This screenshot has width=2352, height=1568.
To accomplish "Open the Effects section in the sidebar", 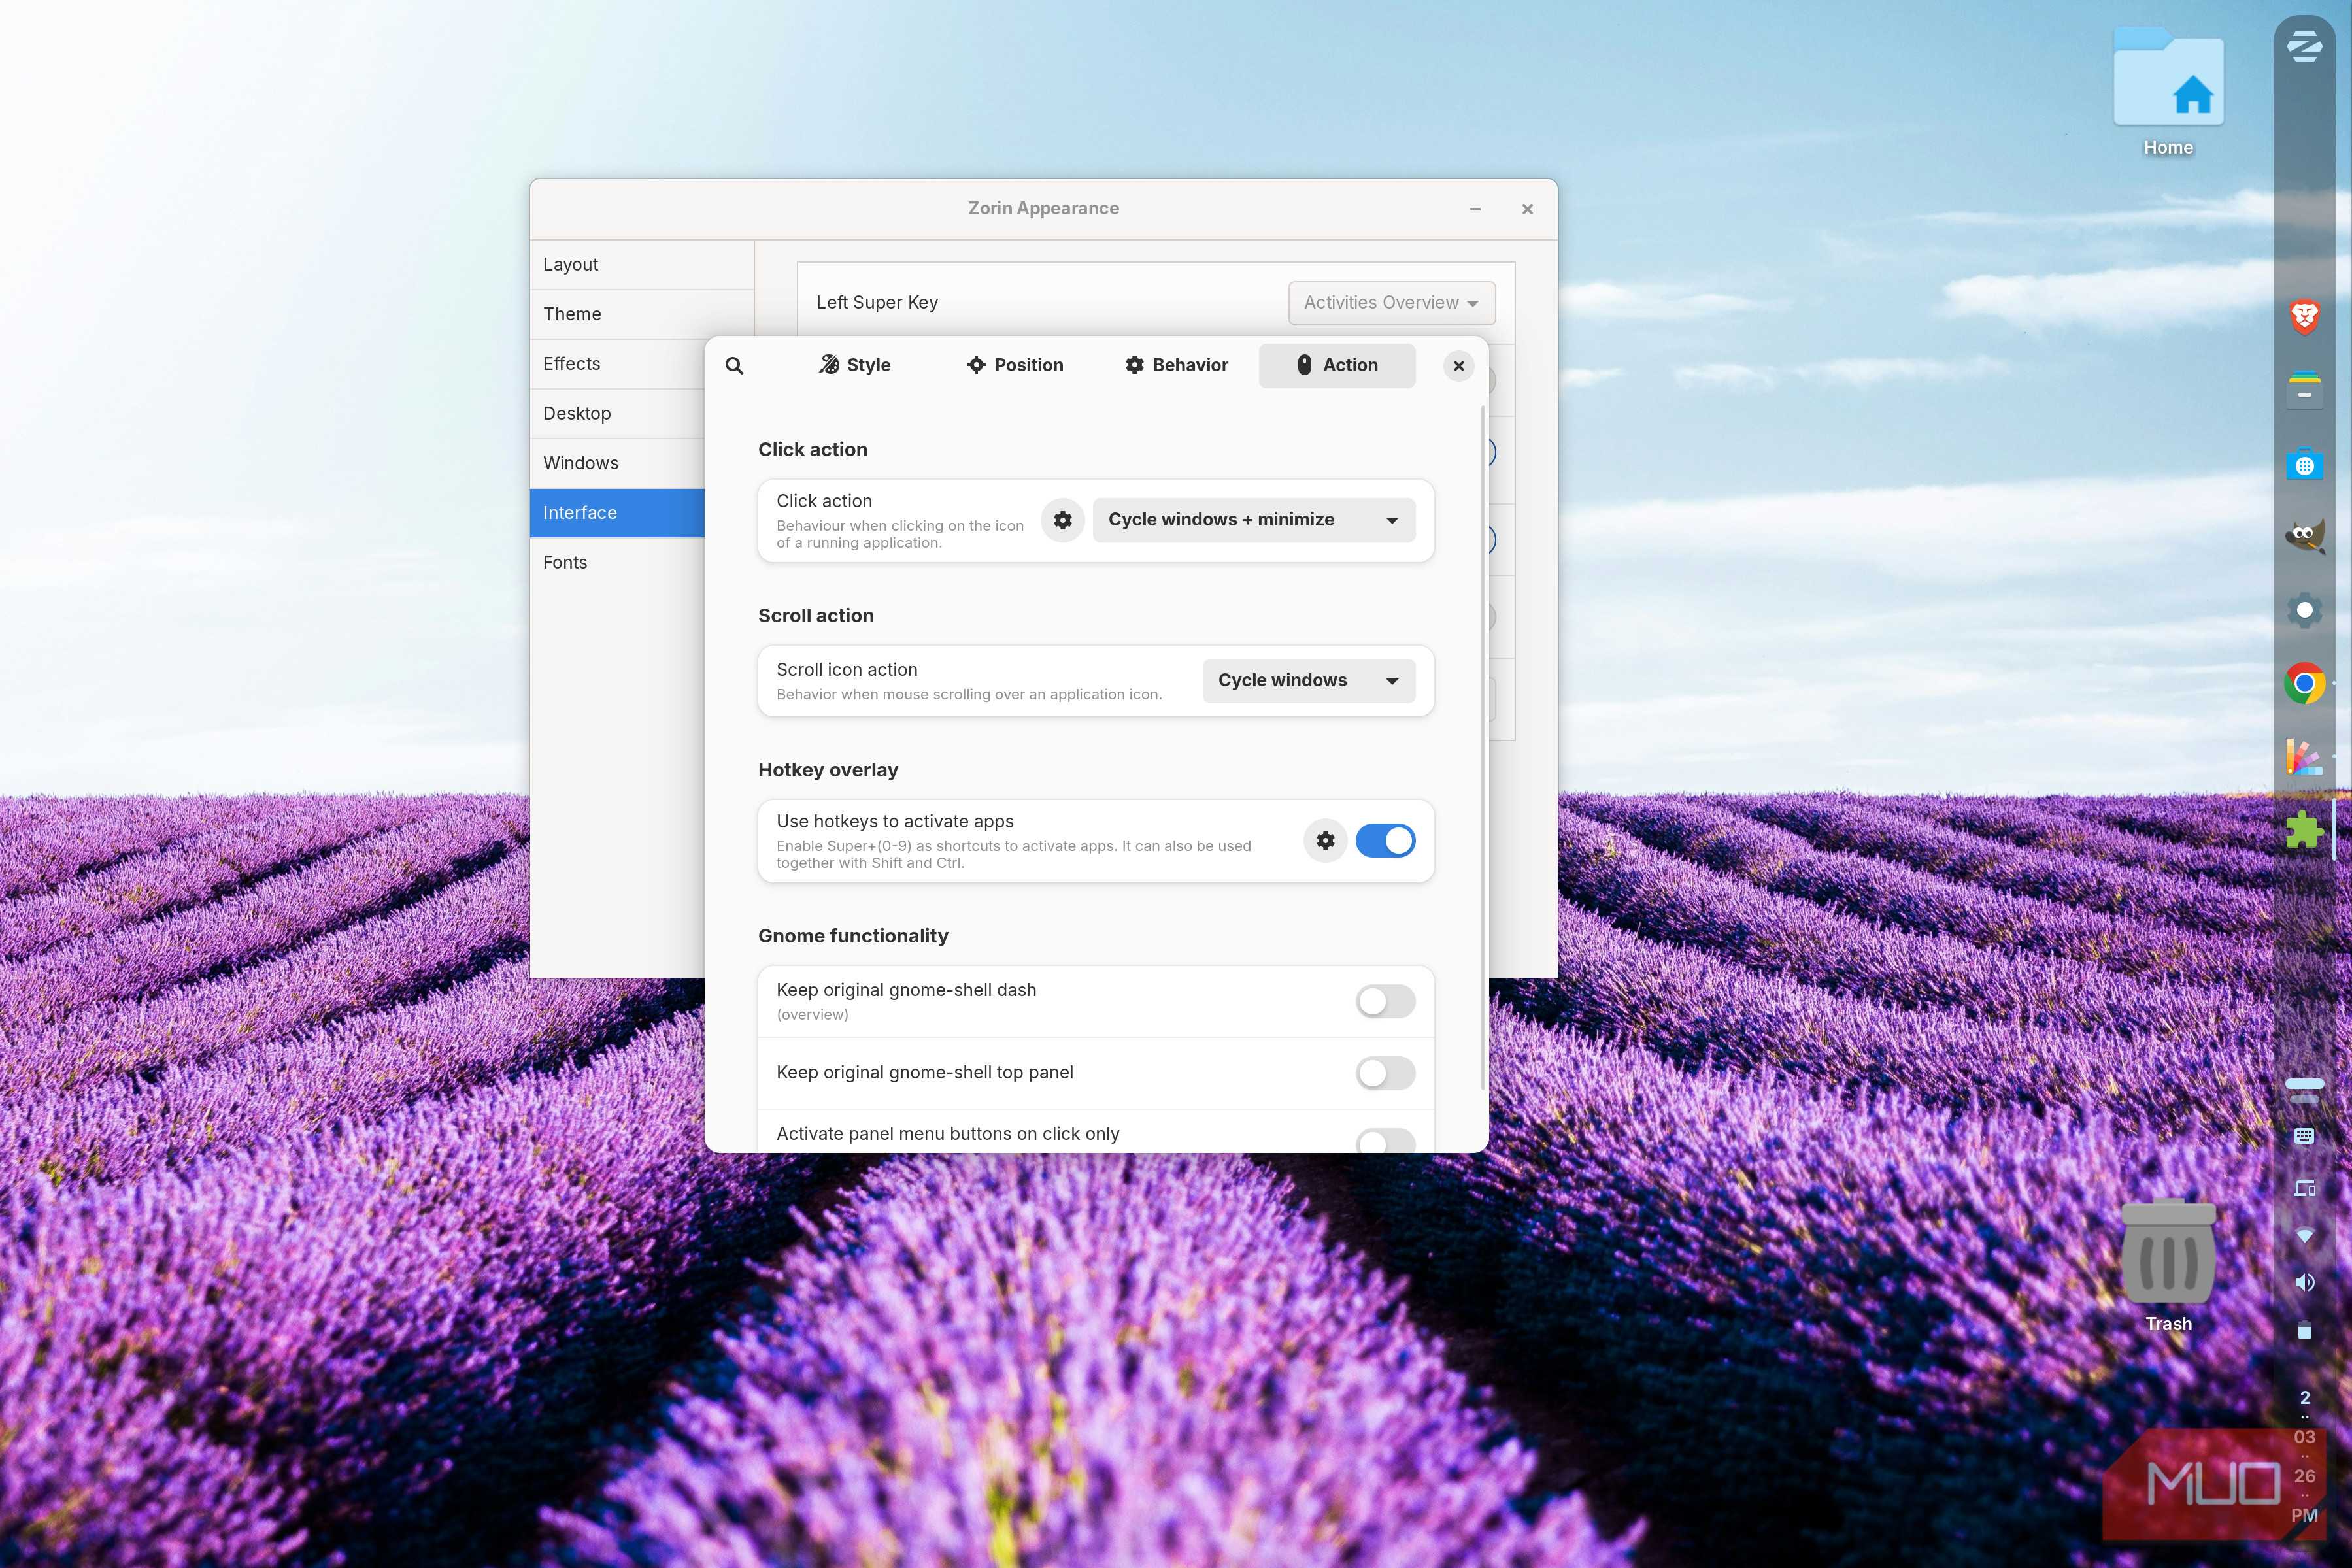I will 618,364.
